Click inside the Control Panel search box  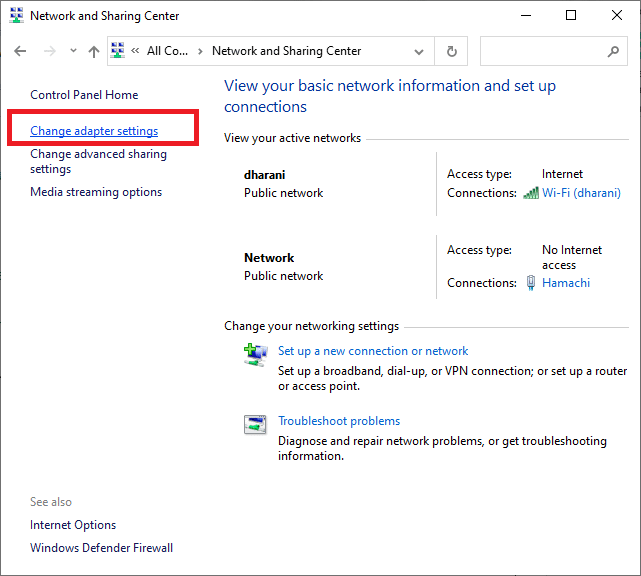[x=540, y=51]
